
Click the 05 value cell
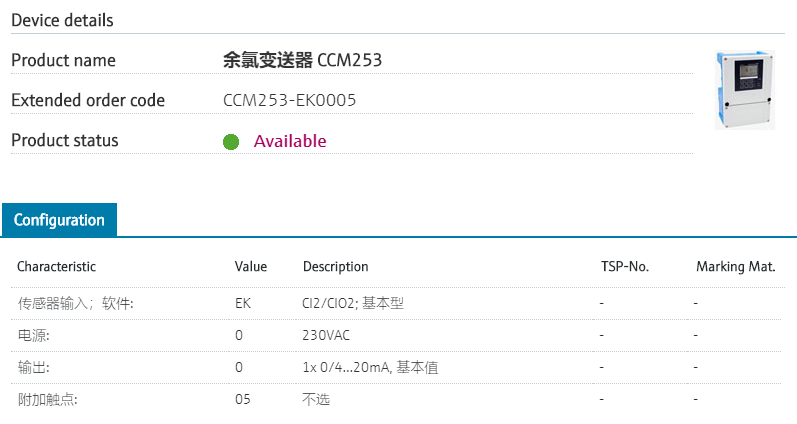(243, 400)
